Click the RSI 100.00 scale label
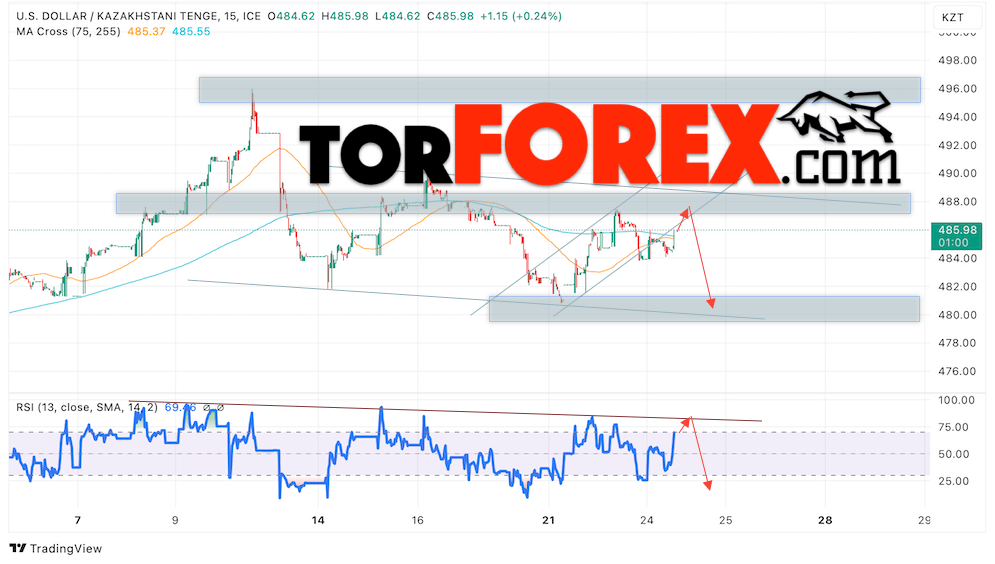 click(956, 400)
